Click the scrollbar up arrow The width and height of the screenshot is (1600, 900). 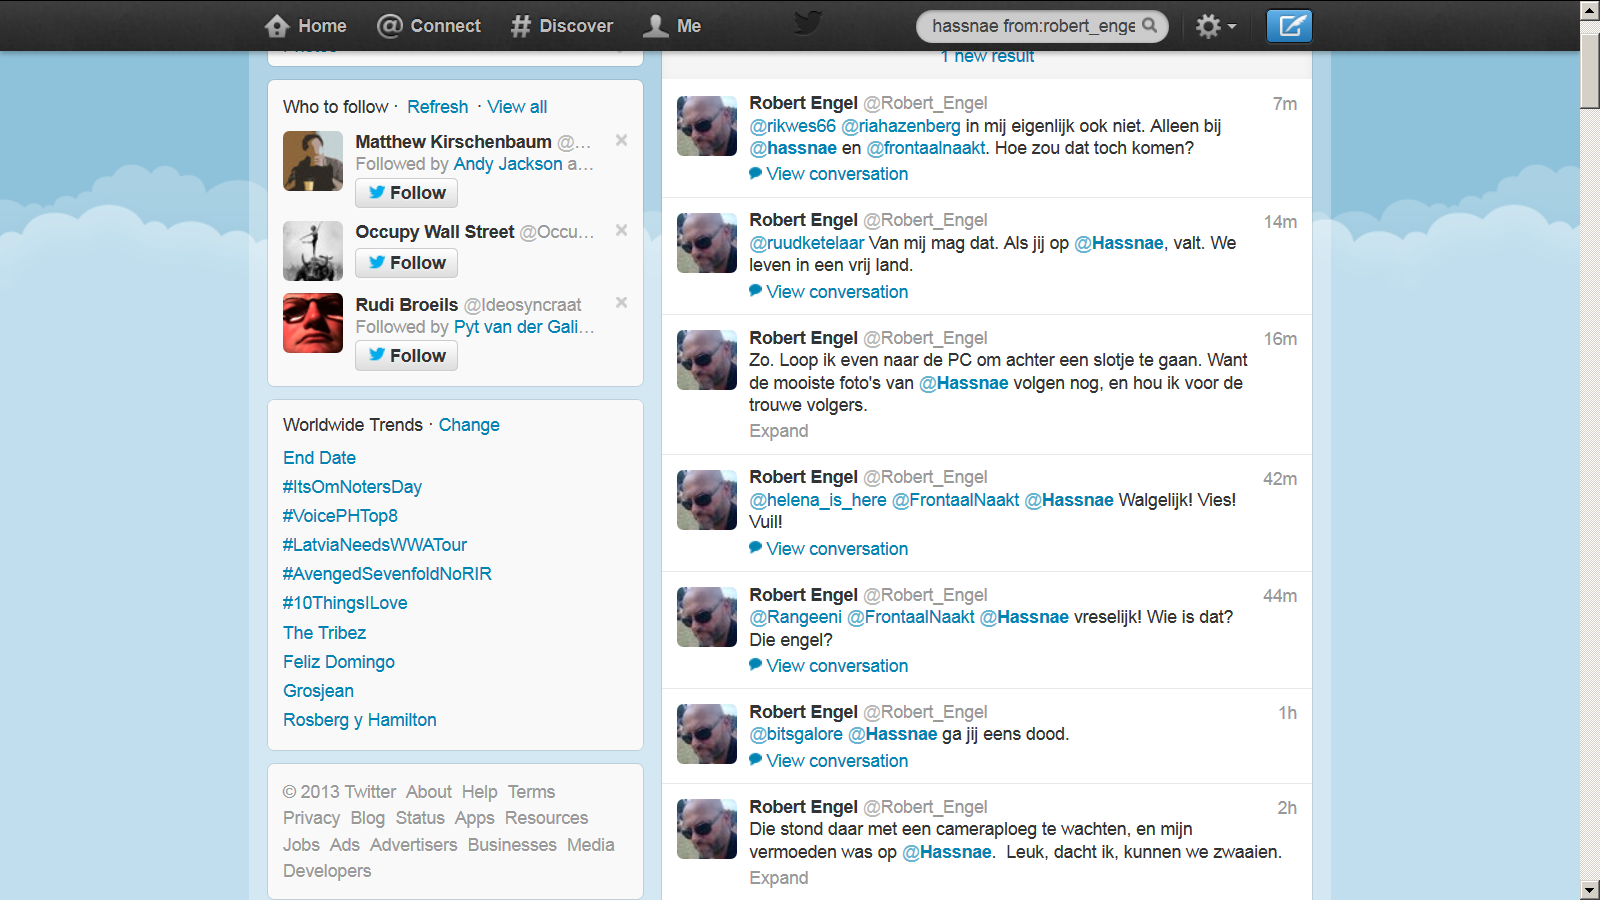click(x=1590, y=10)
